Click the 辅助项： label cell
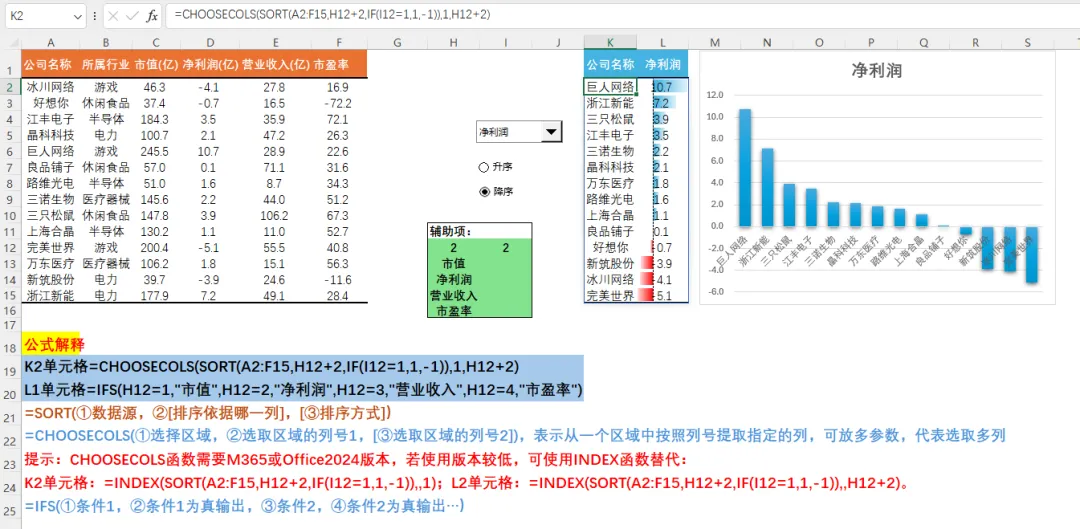Viewport: 1080px width, 529px height. (453, 232)
